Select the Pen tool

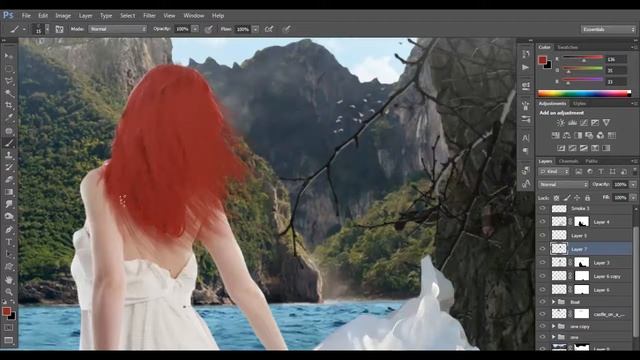[x=9, y=229]
